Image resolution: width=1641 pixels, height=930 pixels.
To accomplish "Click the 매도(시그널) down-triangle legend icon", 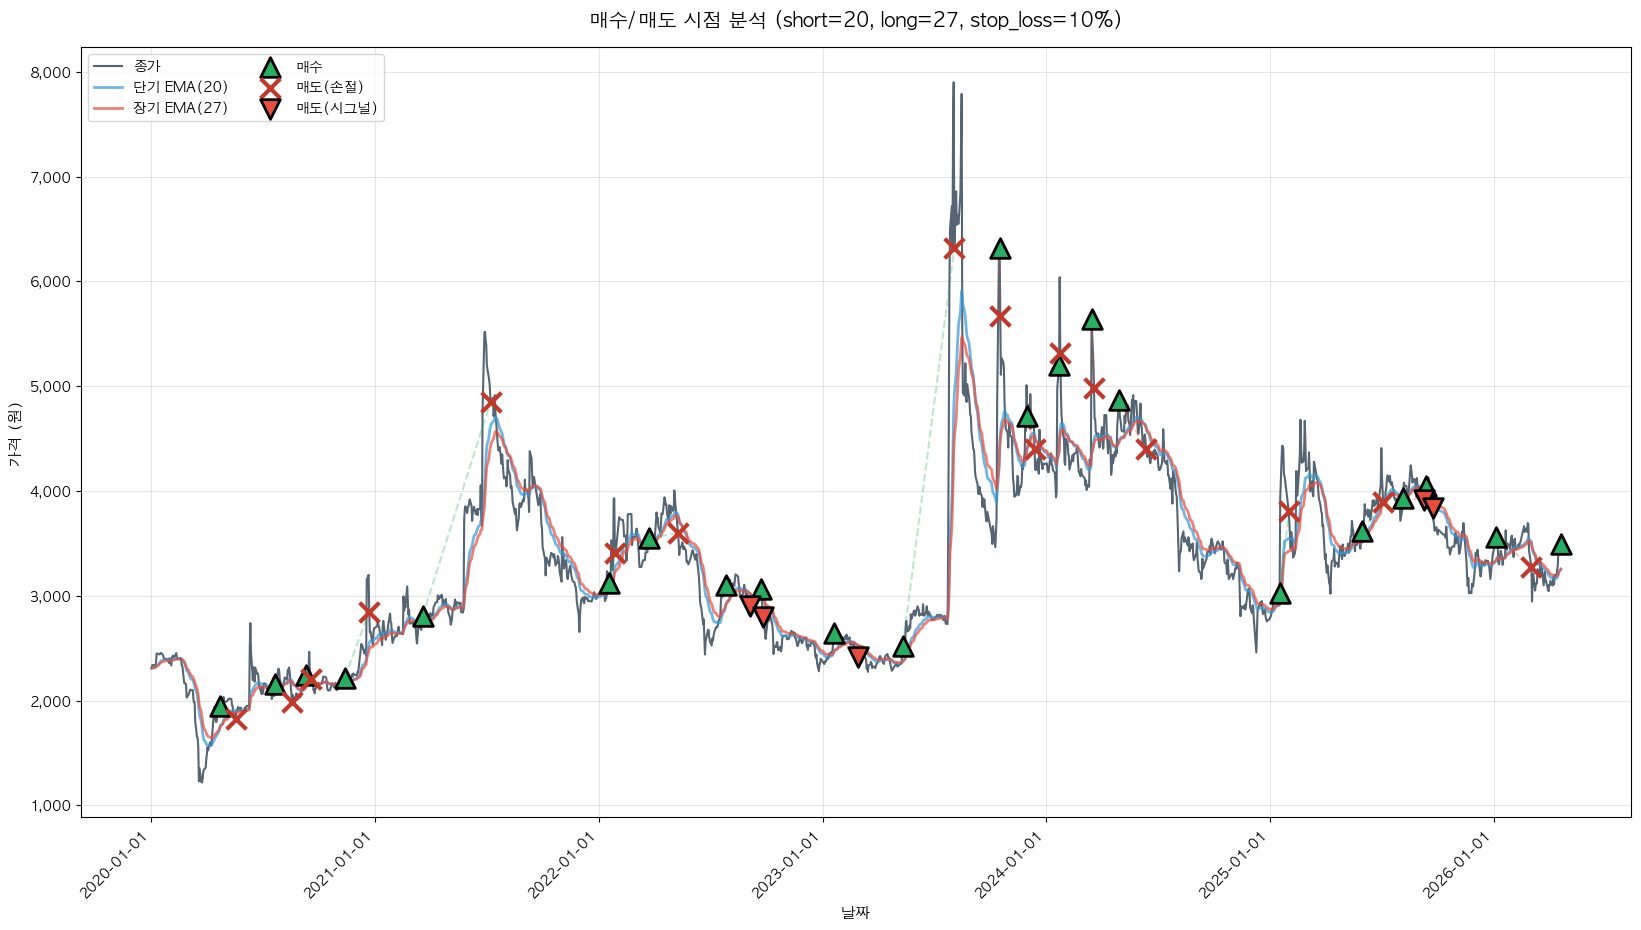I will 270,108.
